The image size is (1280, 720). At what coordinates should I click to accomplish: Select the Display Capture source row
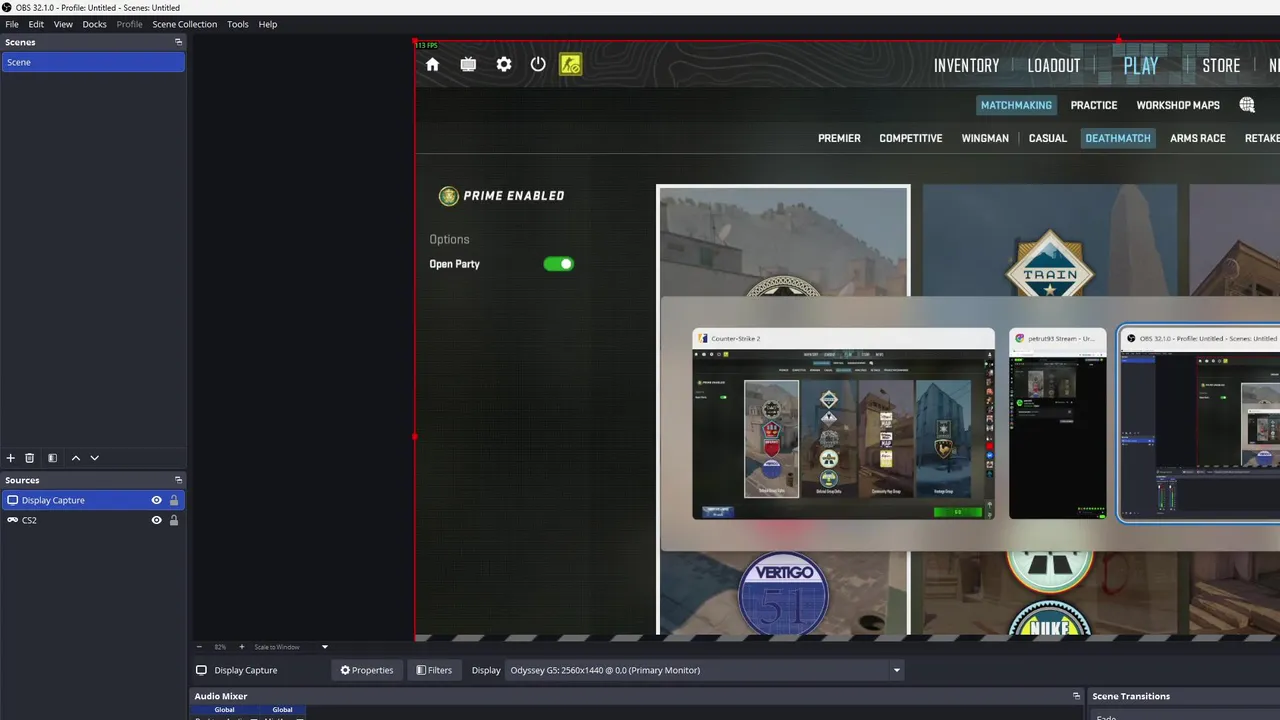click(93, 500)
